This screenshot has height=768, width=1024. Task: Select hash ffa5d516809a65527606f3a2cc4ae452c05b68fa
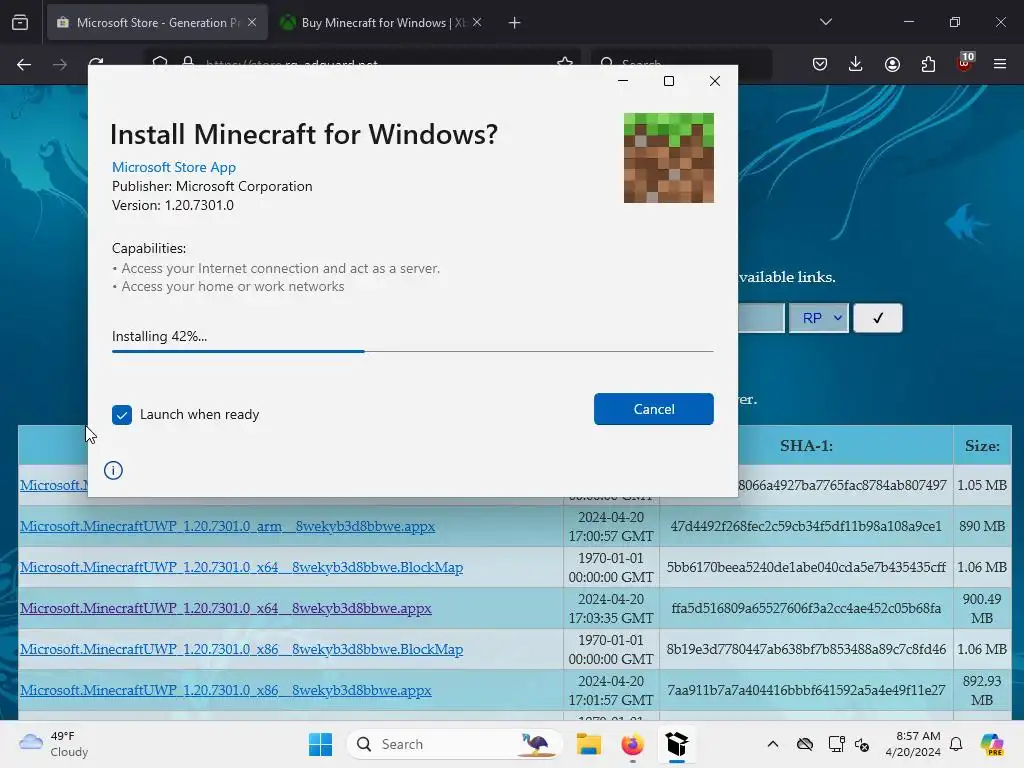pos(806,609)
